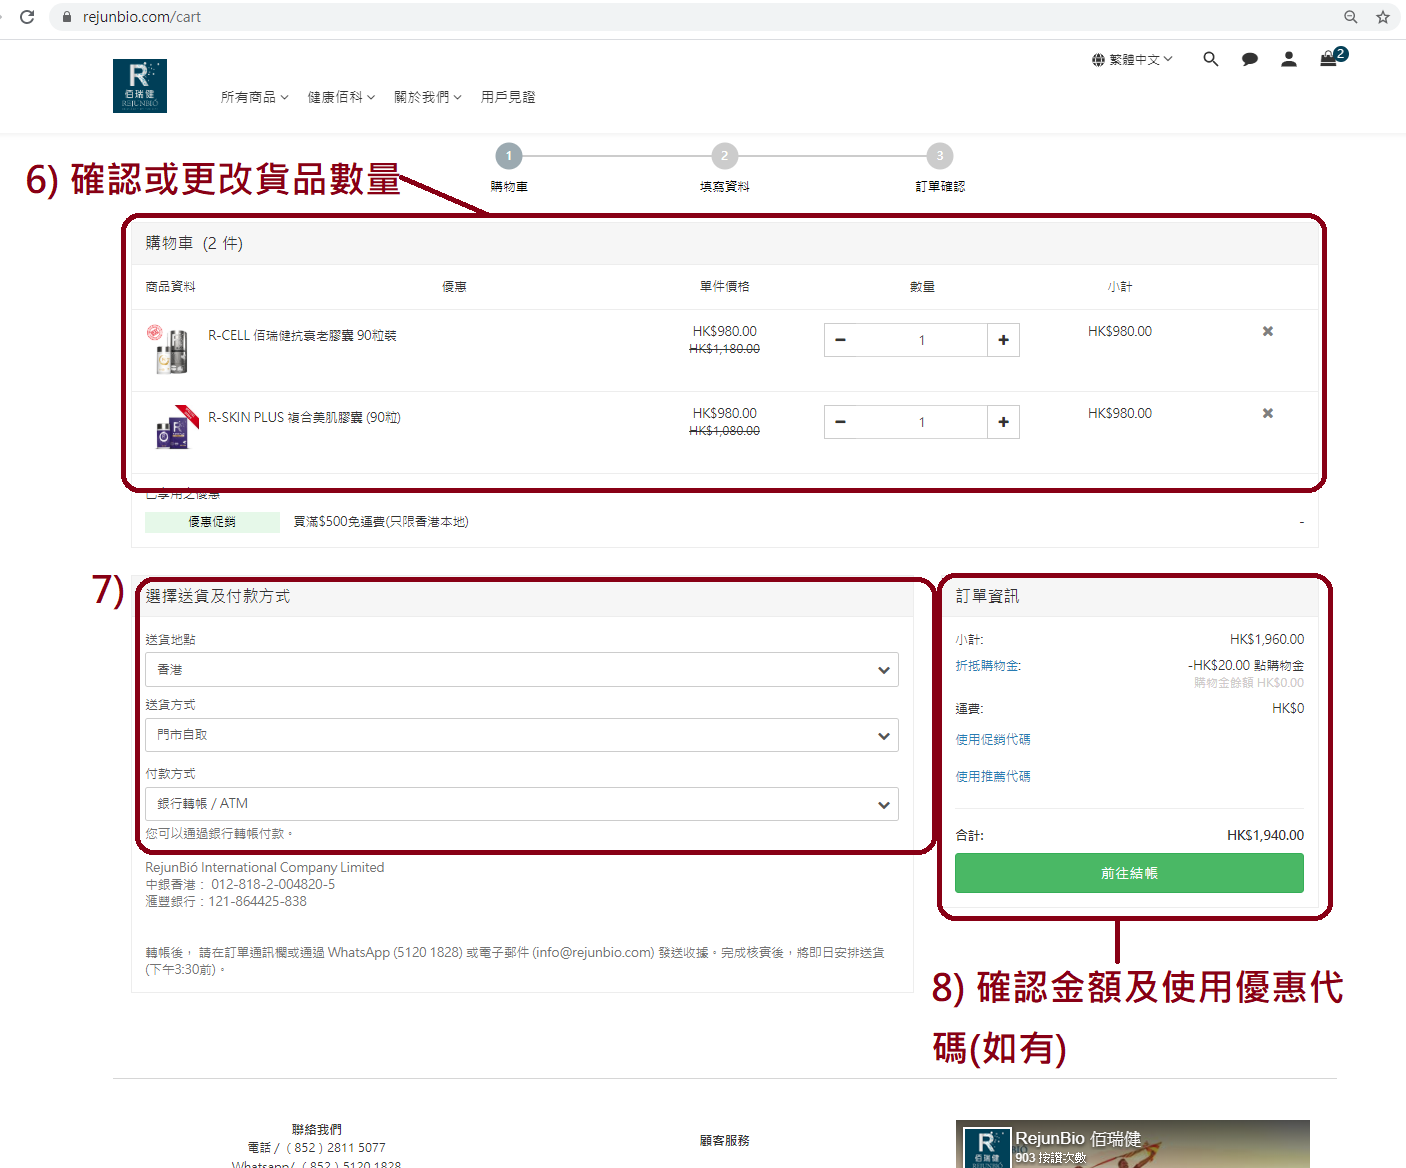Open the site search magnifier icon
1406x1168 pixels.
point(1211,59)
